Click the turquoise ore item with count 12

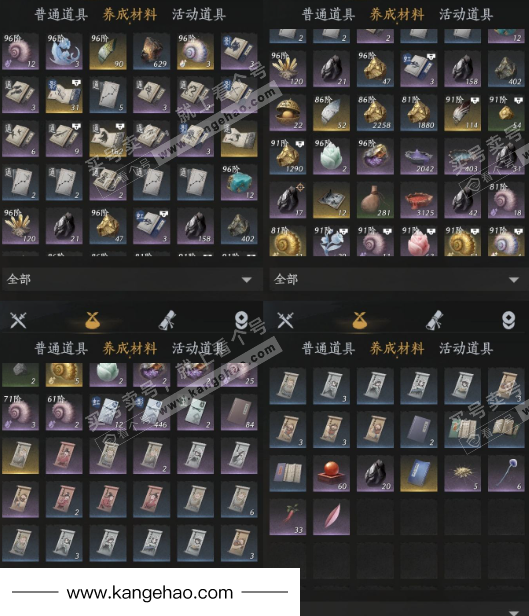point(239,183)
